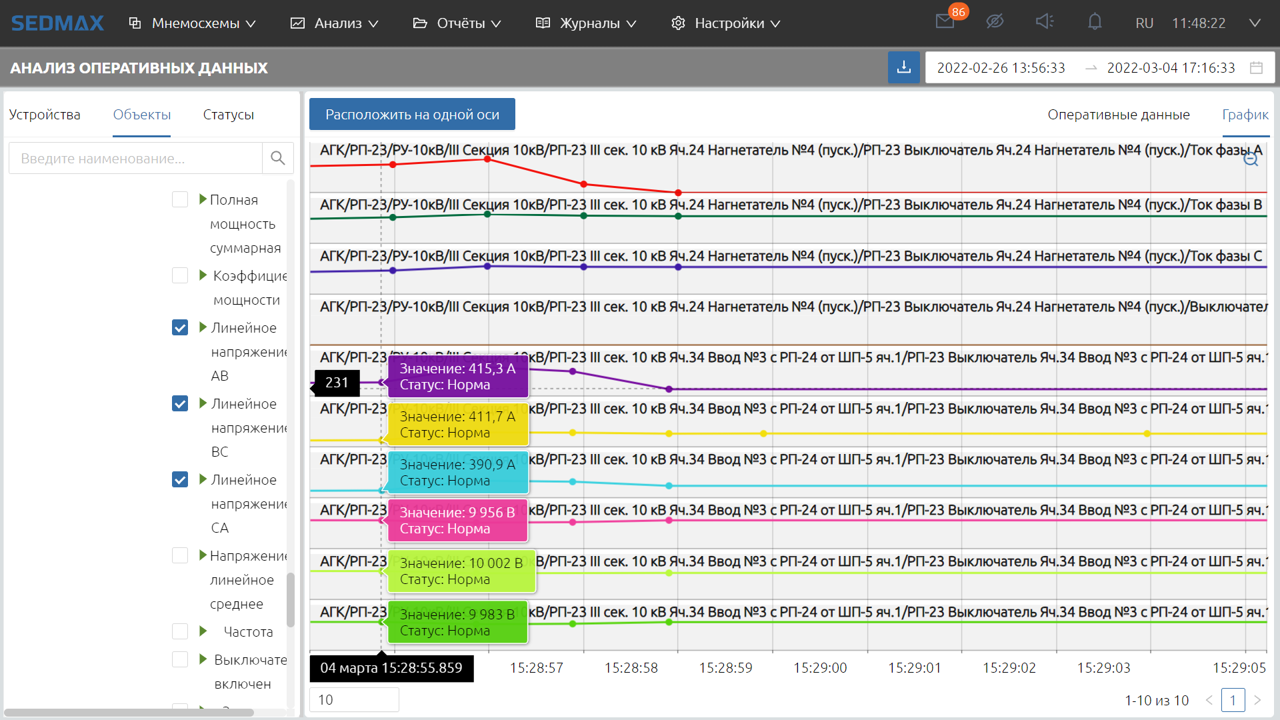Image resolution: width=1280 pixels, height=720 pixels.
Task: Switch to the Статусы tab
Action: 228,115
